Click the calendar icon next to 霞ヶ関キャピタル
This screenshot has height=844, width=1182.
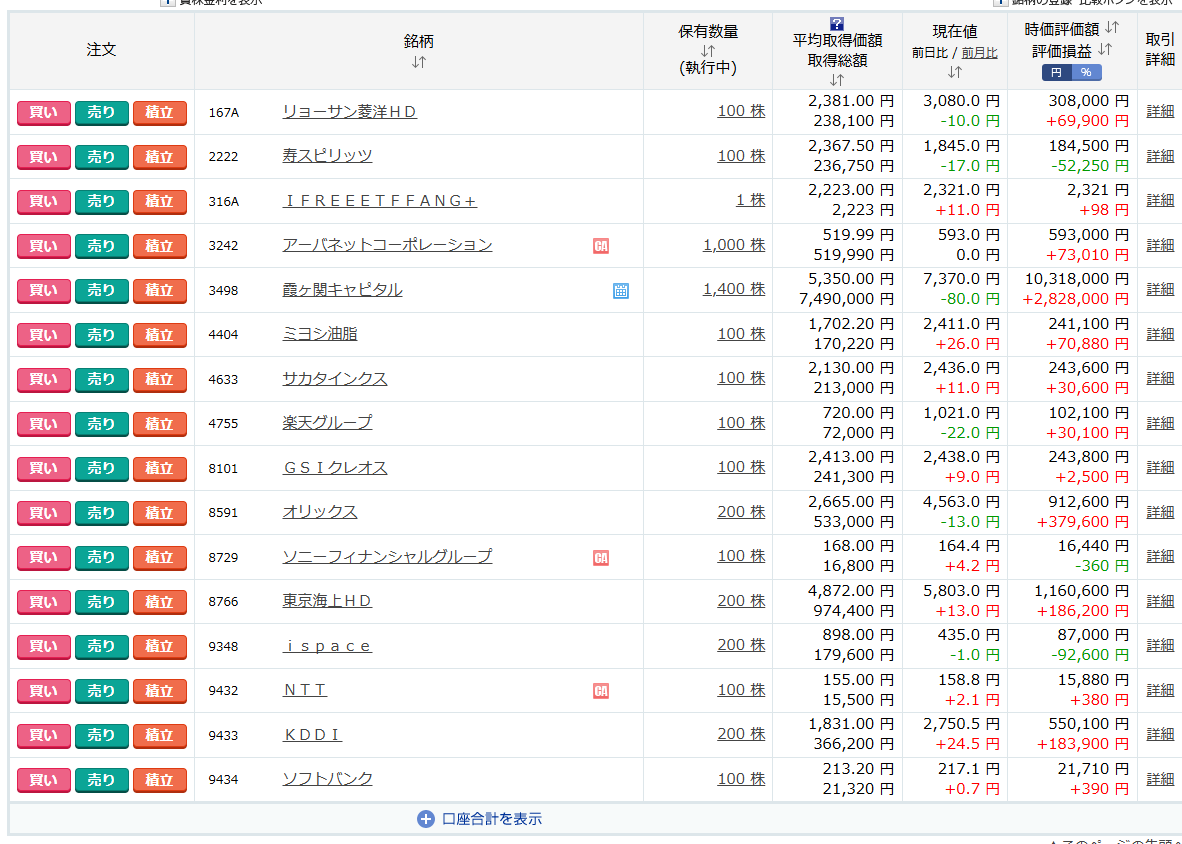[620, 290]
